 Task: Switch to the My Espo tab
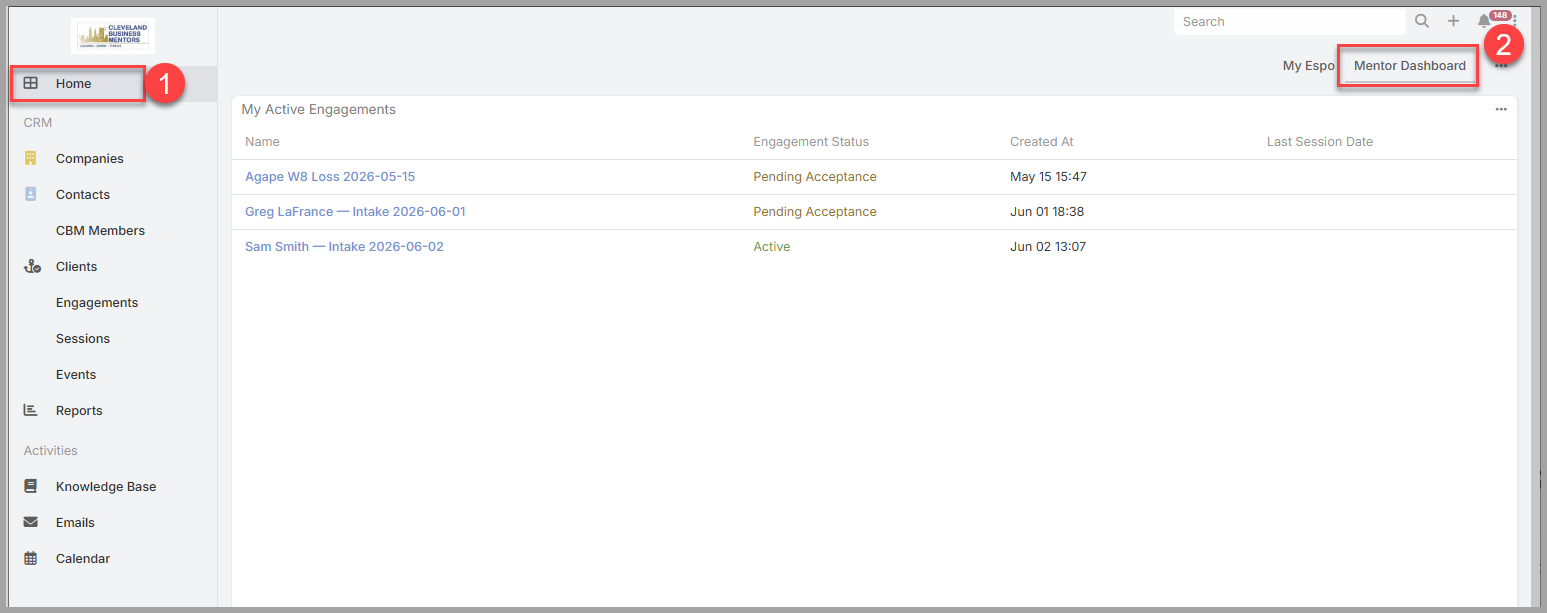1309,66
